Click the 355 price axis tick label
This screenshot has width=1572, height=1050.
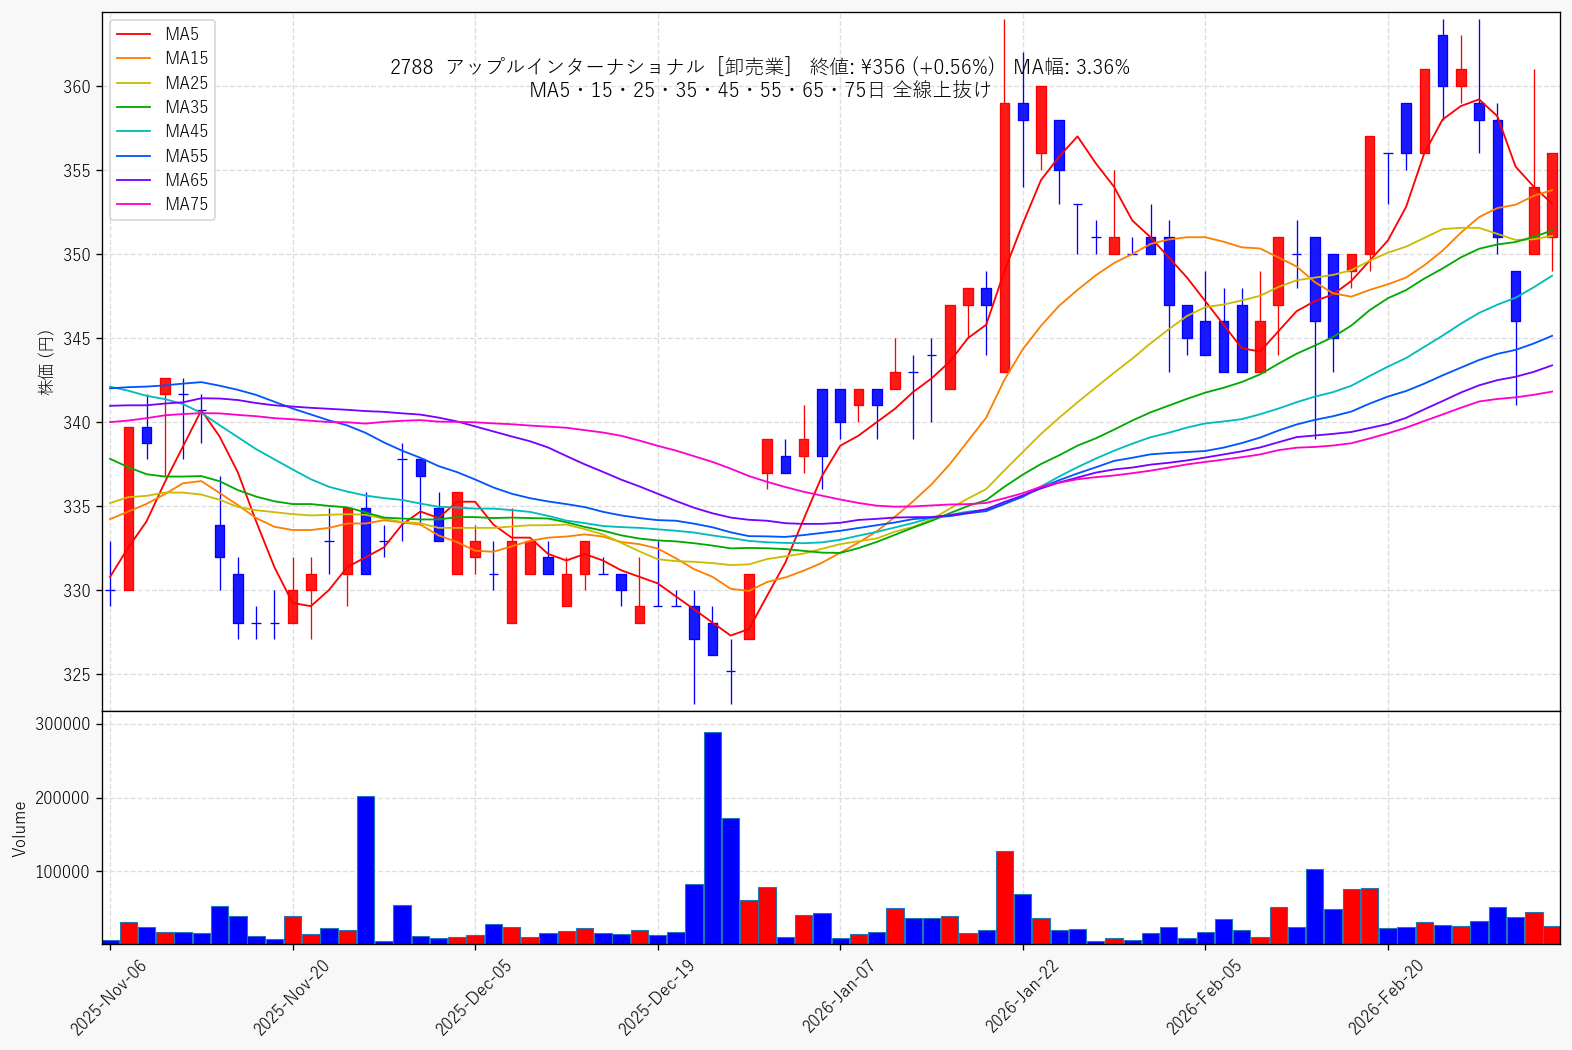[x=77, y=171]
